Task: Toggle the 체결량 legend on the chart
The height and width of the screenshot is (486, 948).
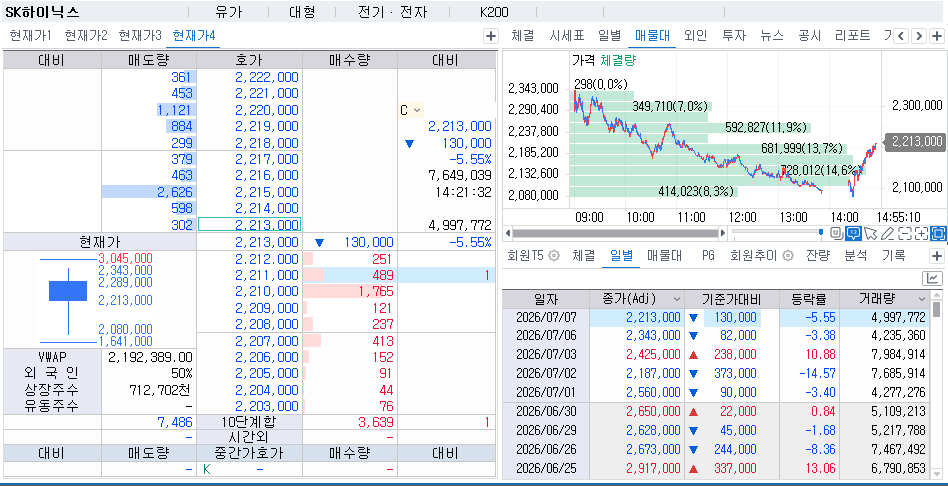Action: tap(618, 60)
